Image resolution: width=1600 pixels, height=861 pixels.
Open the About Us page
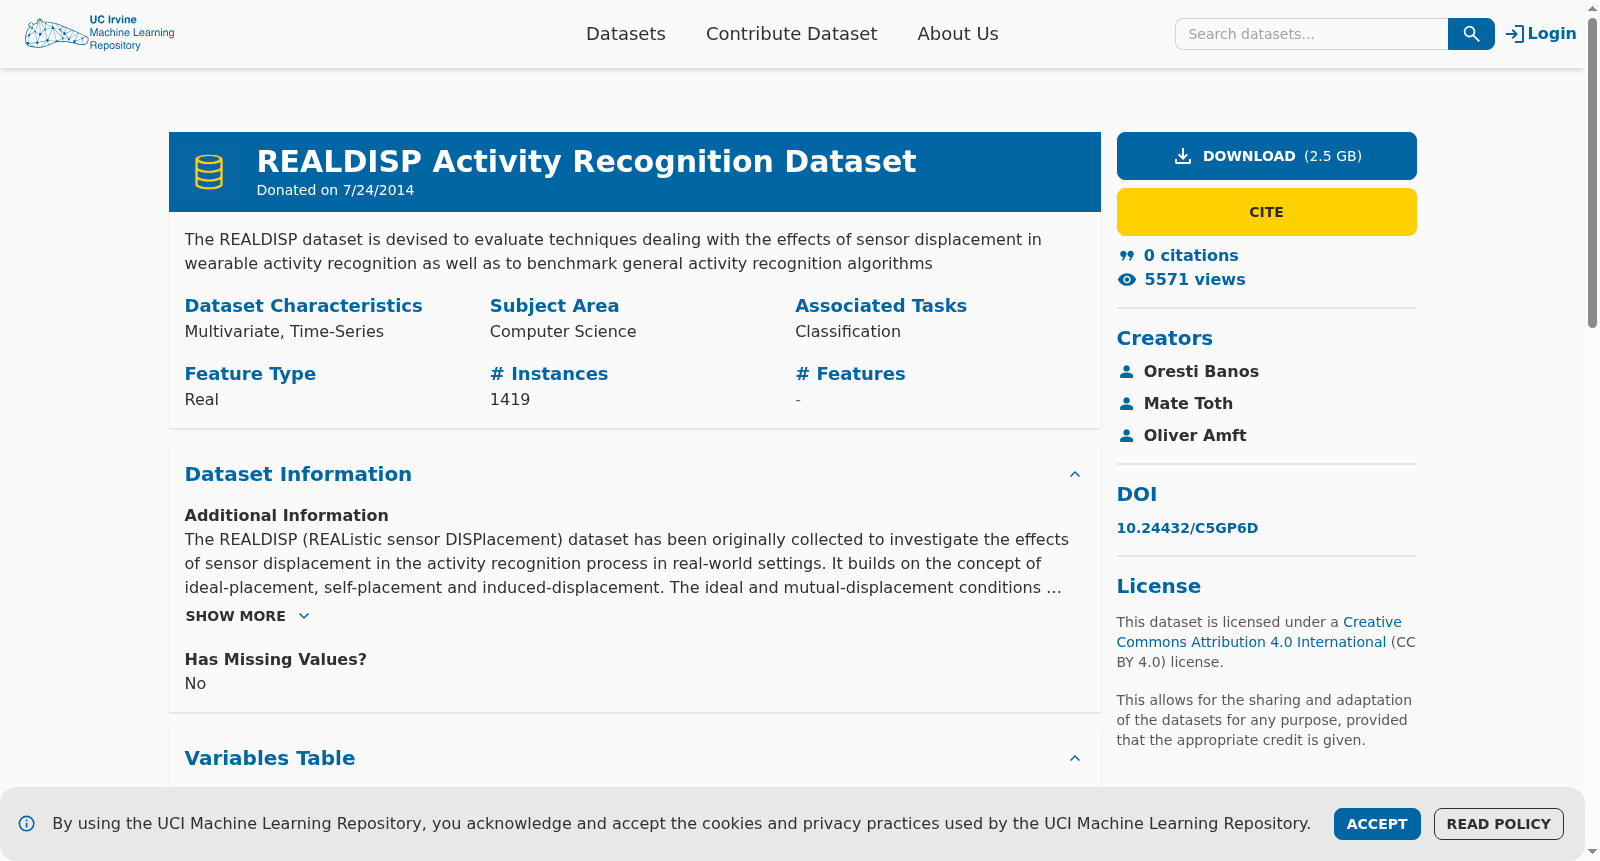point(958,34)
